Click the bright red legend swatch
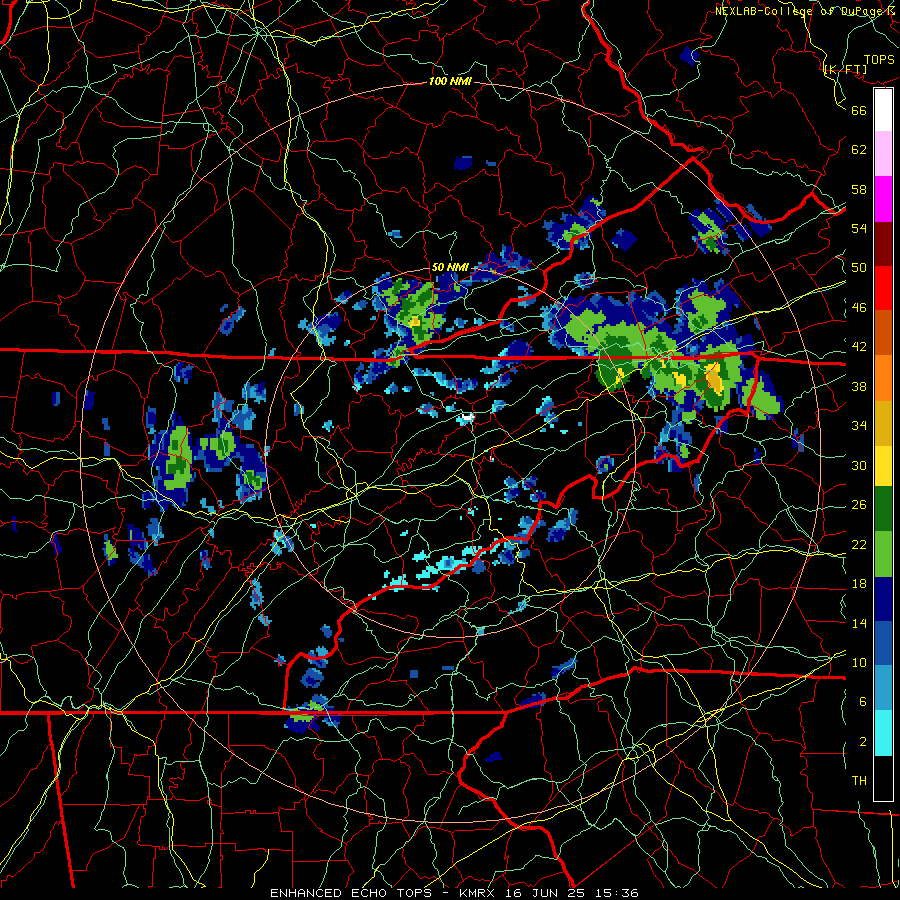The image size is (900, 900). pos(883,288)
